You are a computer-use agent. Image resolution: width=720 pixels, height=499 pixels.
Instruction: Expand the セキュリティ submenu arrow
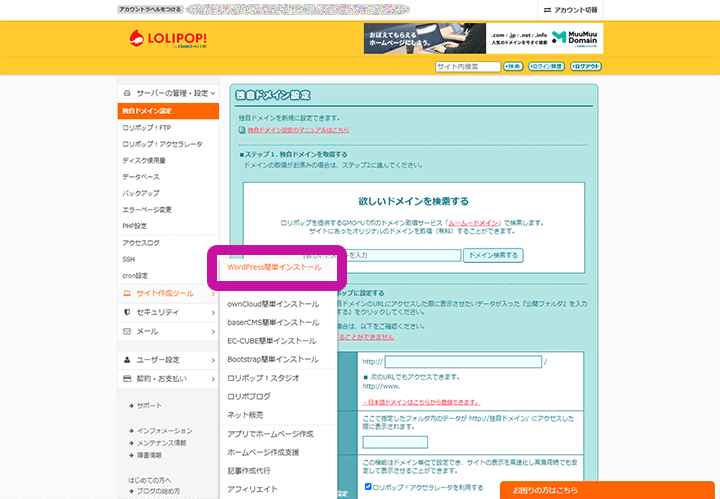click(x=213, y=312)
